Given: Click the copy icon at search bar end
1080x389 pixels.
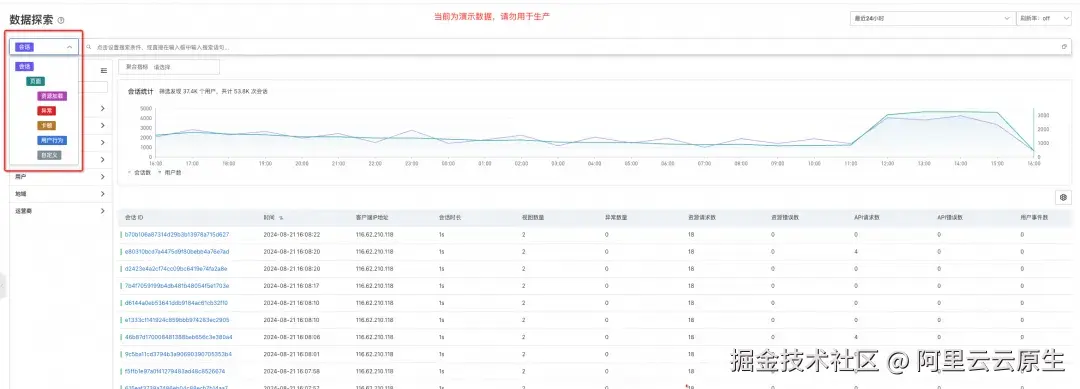Looking at the screenshot, I should [1064, 47].
